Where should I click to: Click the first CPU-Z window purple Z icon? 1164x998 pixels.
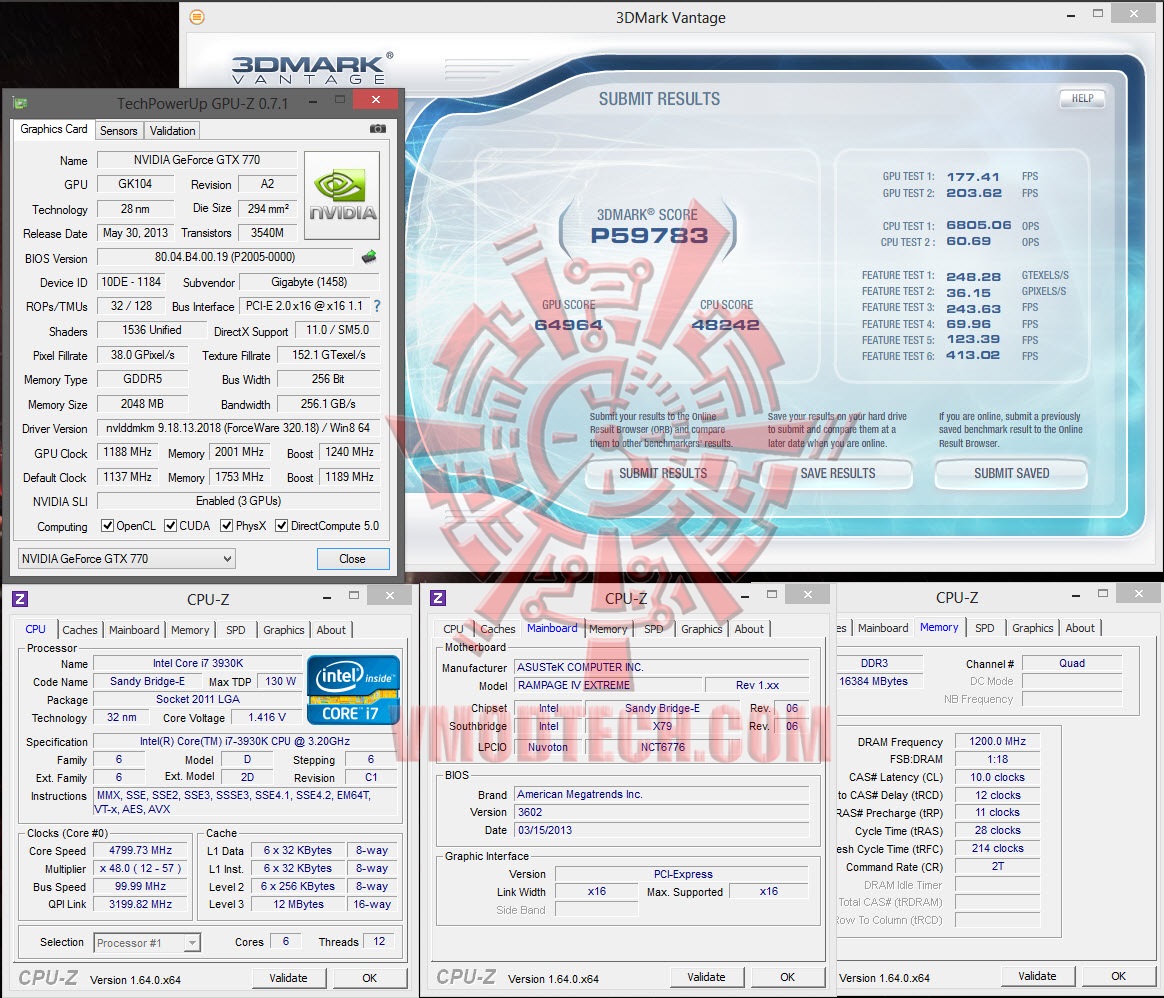point(20,599)
